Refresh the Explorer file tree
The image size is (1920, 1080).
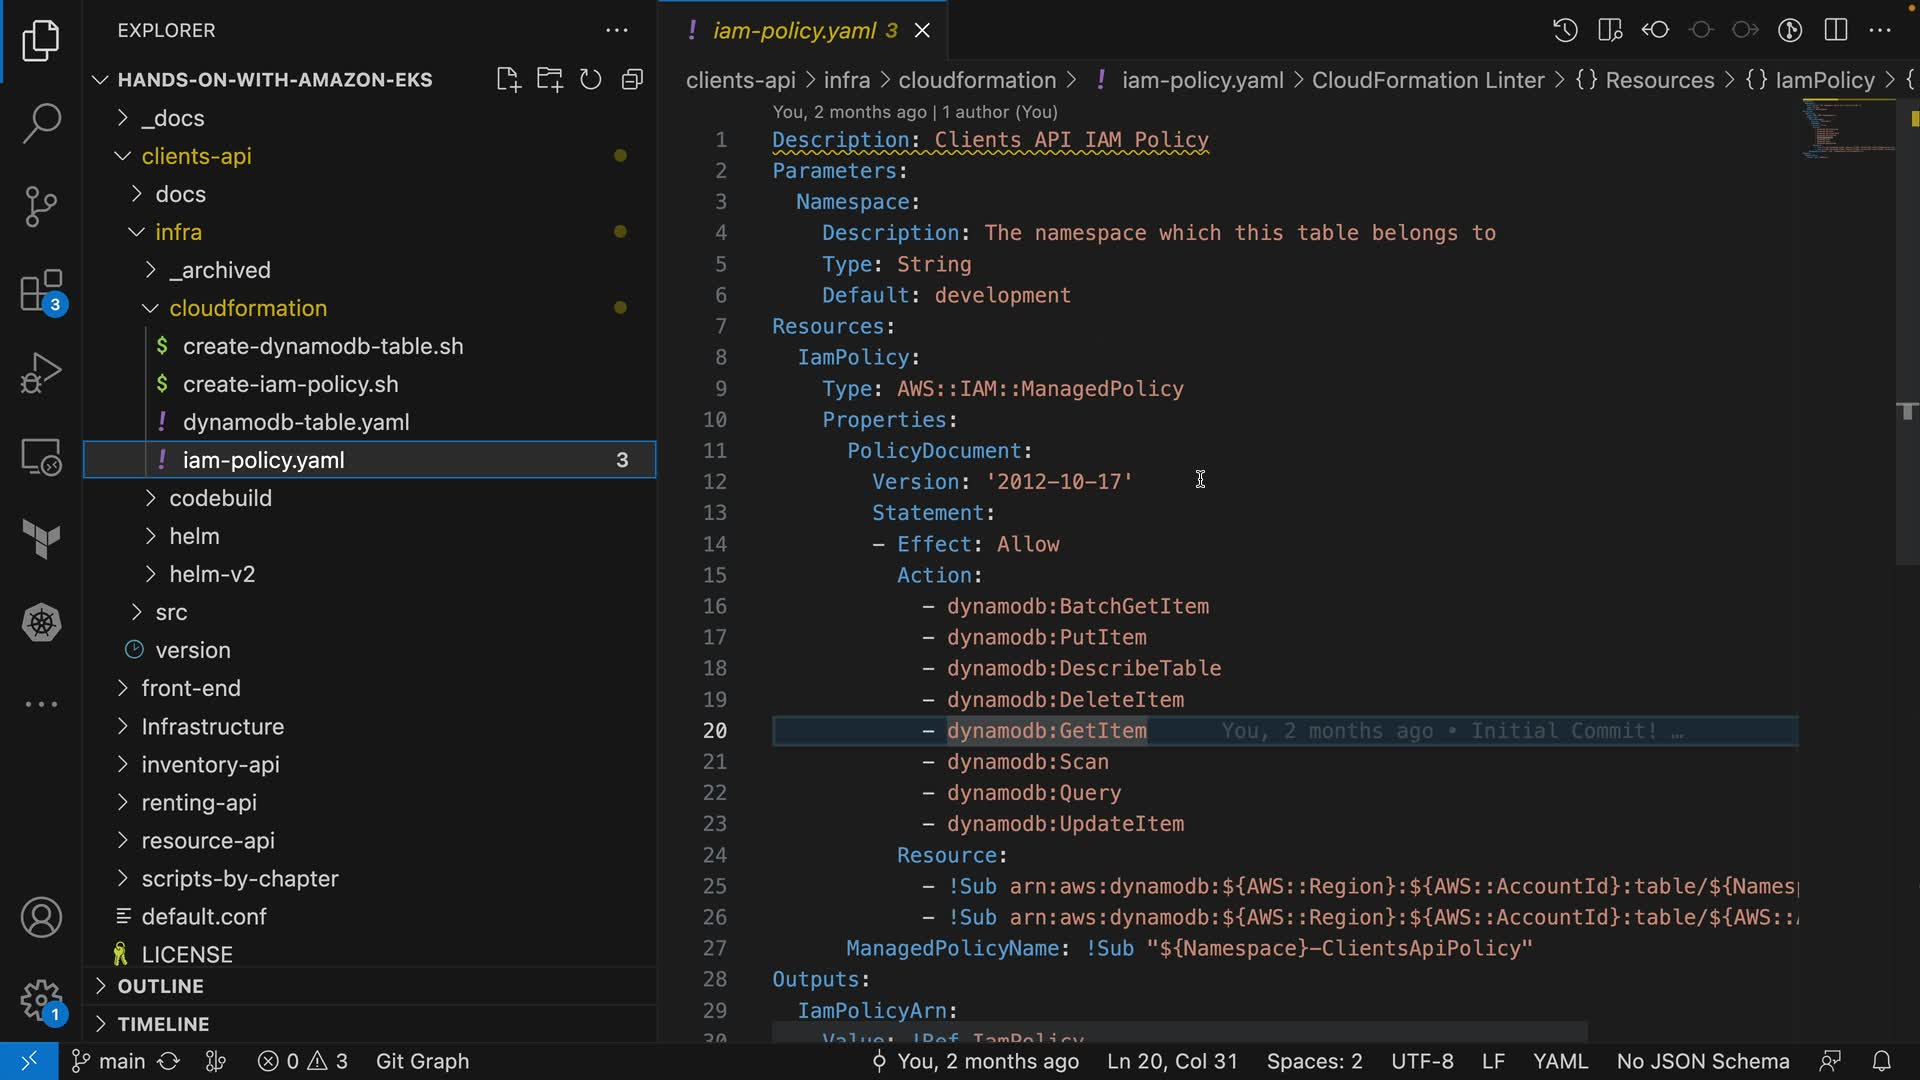591,80
